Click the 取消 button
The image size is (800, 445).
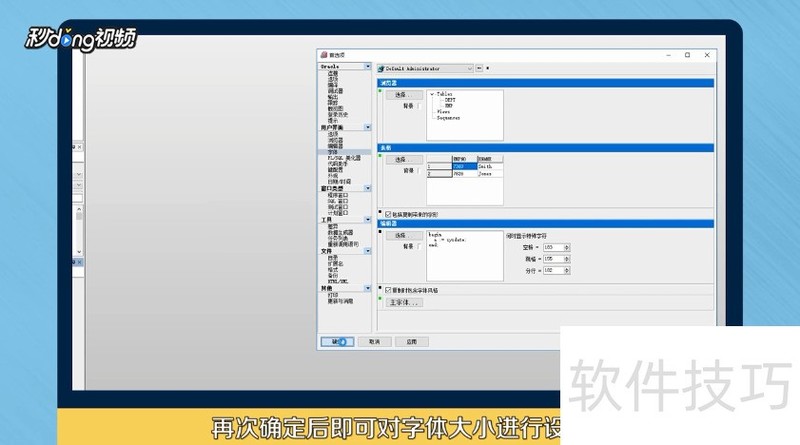[x=374, y=342]
